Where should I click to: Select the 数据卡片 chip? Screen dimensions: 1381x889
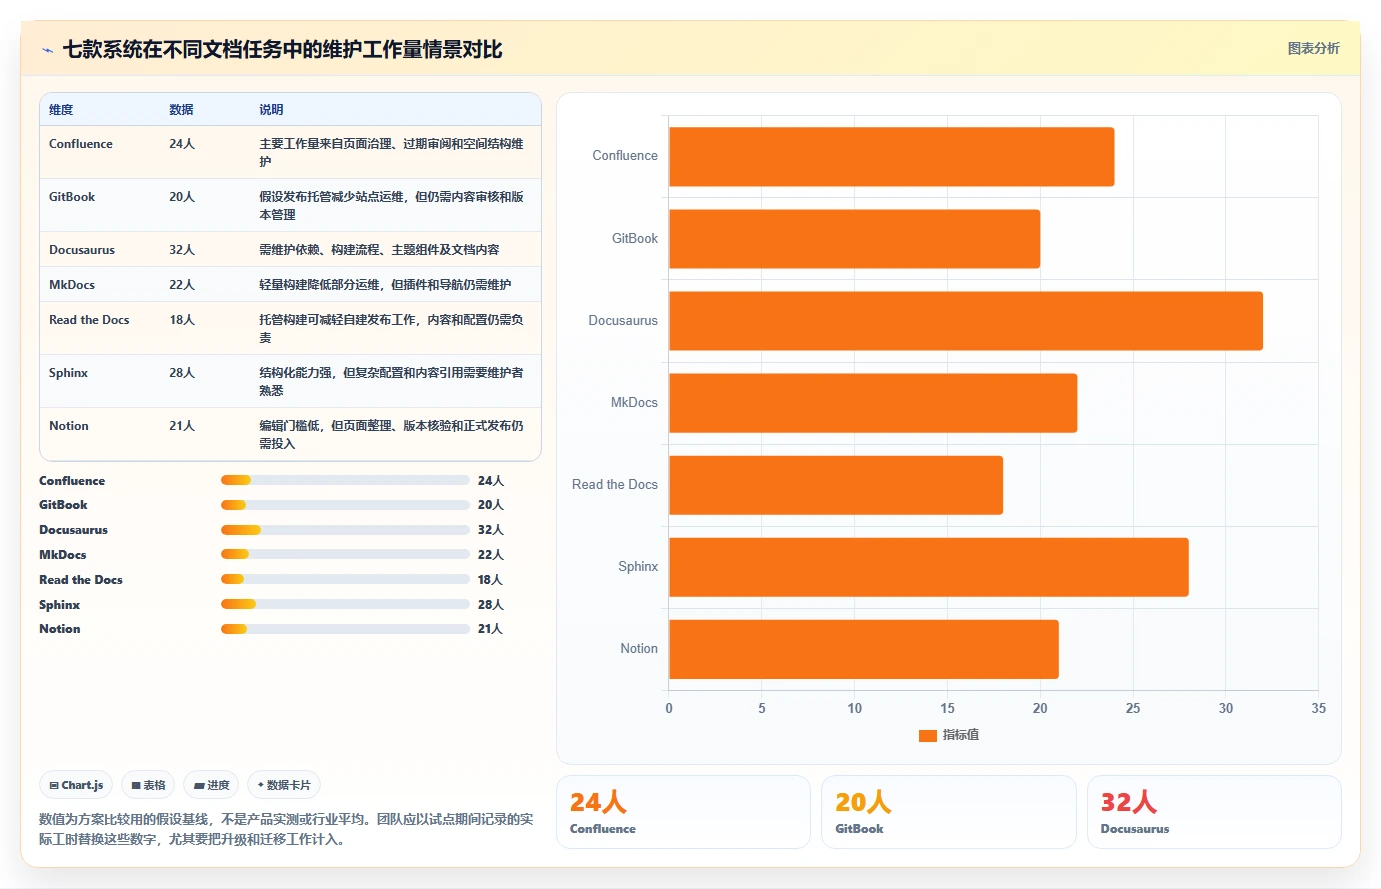[284, 785]
